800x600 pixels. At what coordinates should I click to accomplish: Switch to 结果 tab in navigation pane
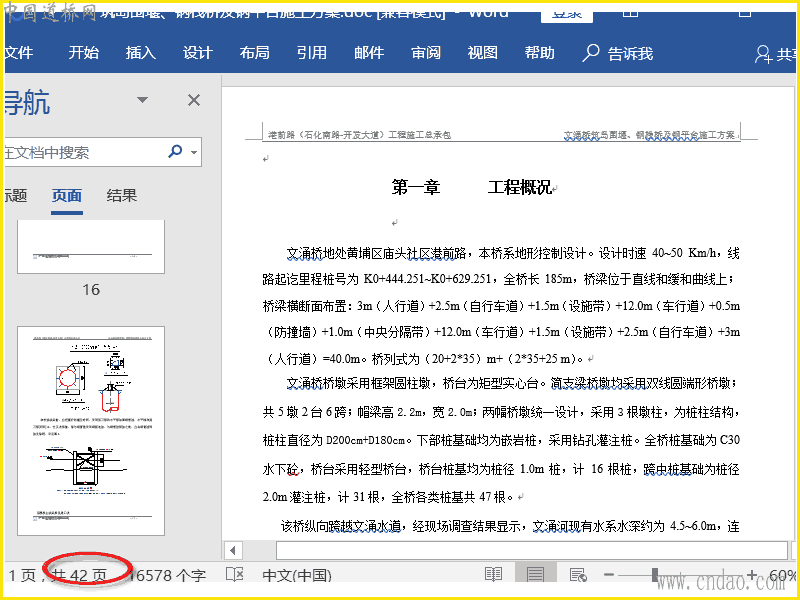pyautogui.click(x=122, y=196)
